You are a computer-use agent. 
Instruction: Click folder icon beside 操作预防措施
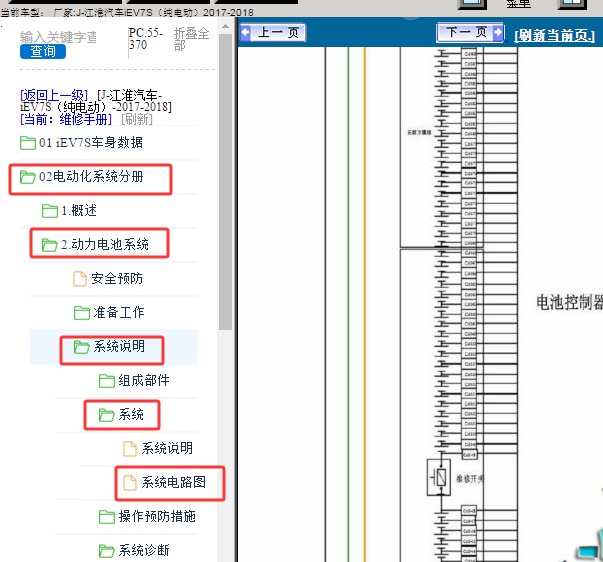pyautogui.click(x=107, y=517)
